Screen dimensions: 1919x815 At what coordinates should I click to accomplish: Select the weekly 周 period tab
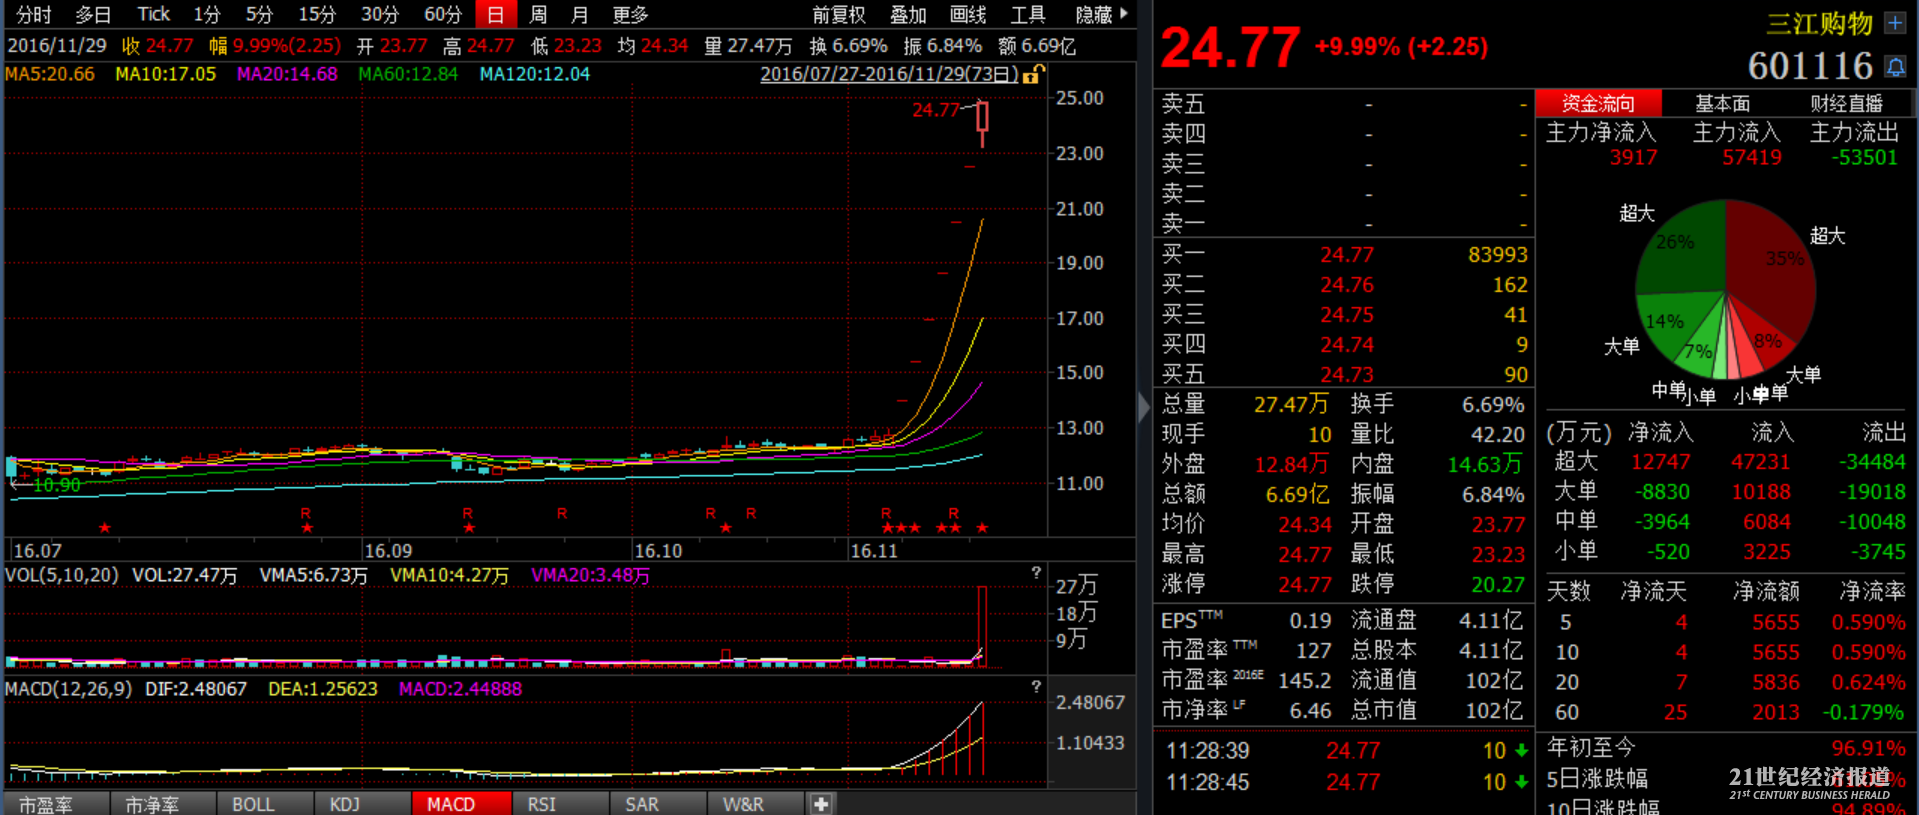click(x=538, y=14)
